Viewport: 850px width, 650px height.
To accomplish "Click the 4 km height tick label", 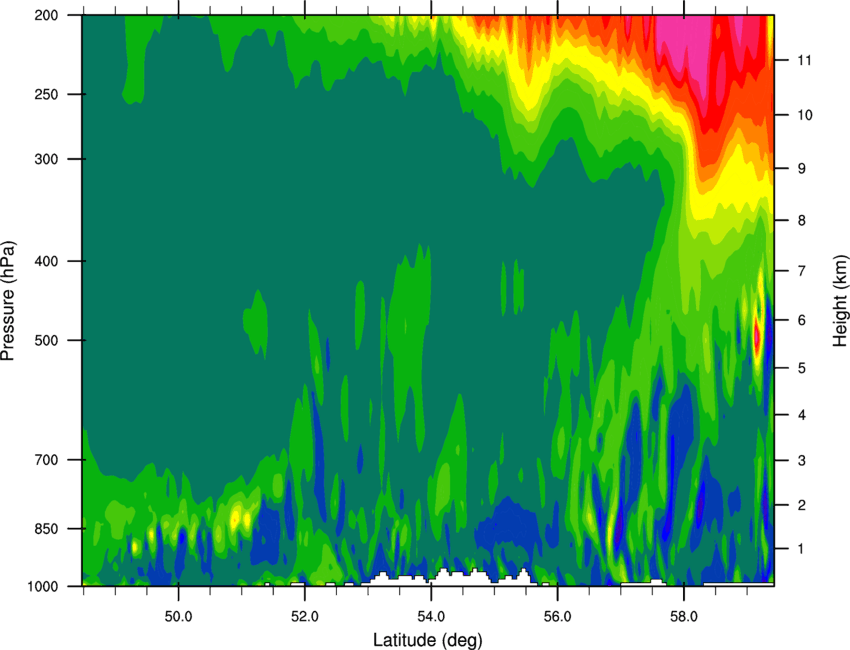I will (x=802, y=415).
